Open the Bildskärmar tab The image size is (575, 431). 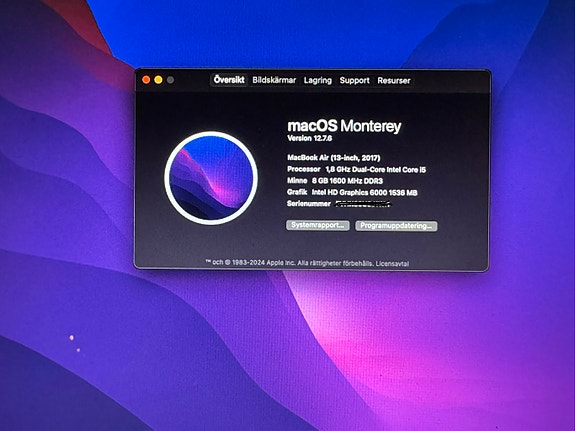tap(274, 80)
